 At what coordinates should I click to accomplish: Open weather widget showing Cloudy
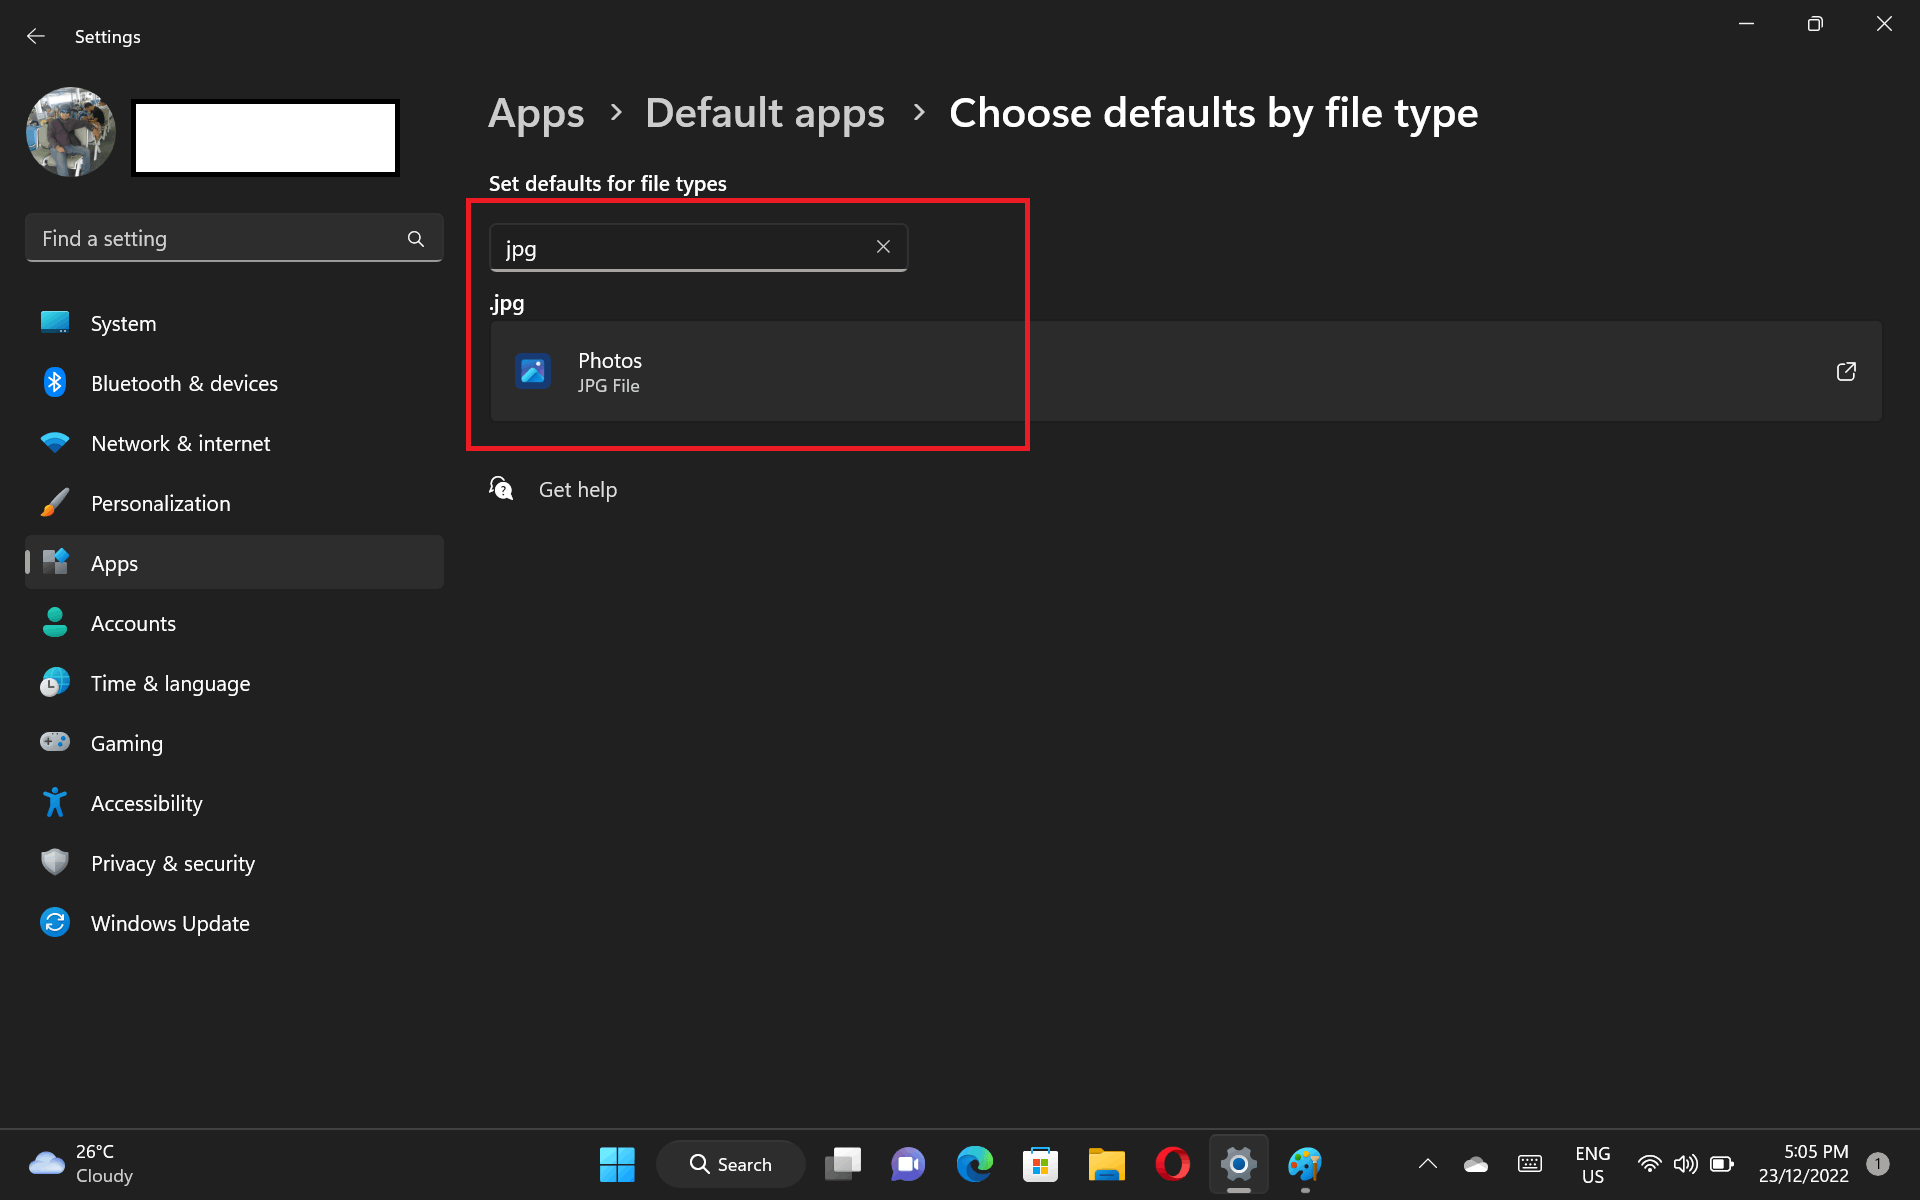82,1164
